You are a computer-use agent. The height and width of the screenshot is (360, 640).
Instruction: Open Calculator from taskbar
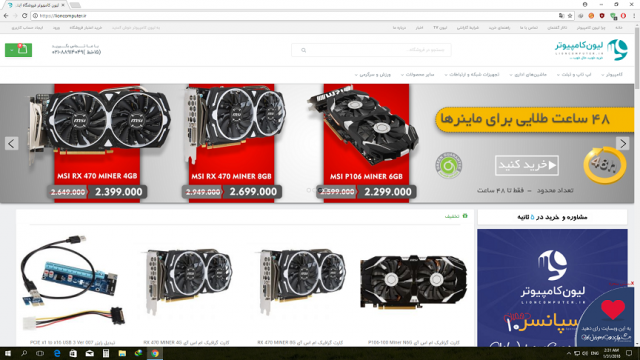pyautogui.click(x=106, y=353)
